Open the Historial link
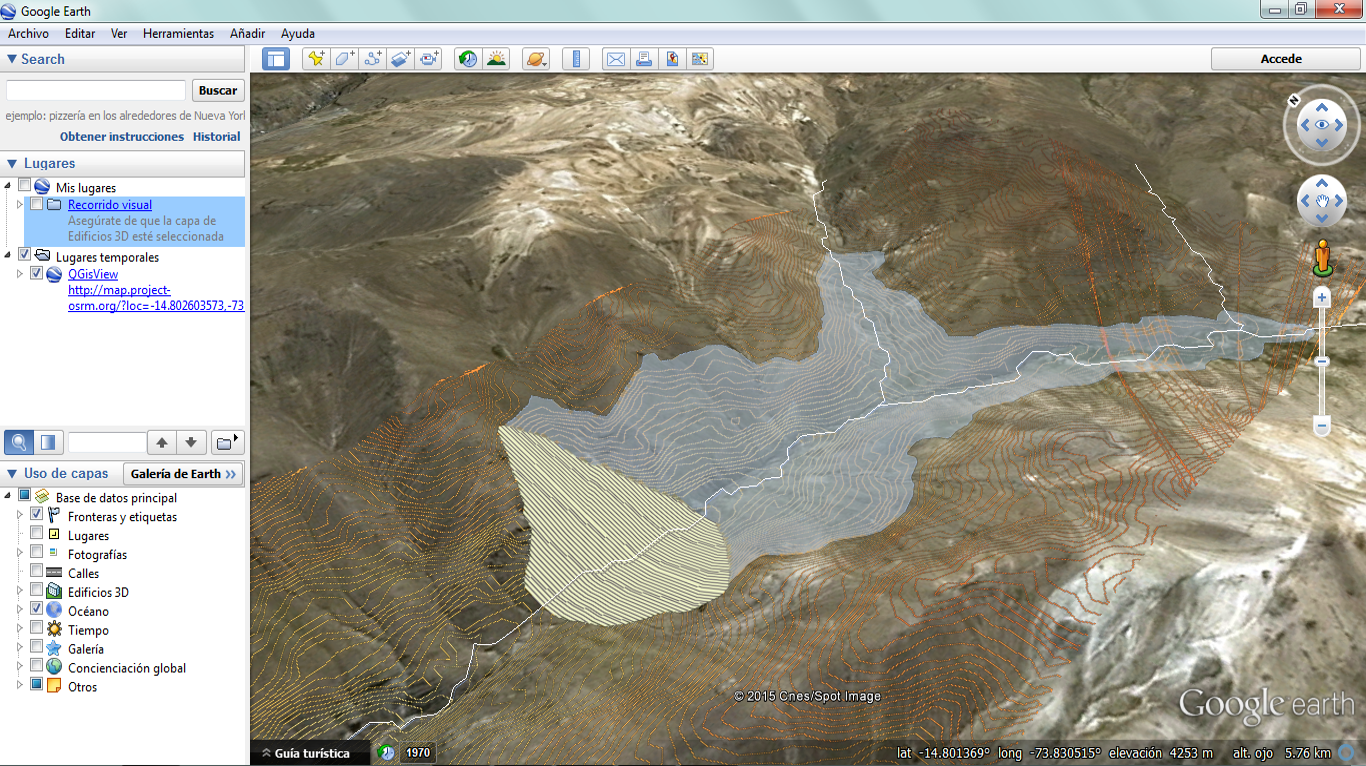1366x766 pixels. [x=217, y=137]
